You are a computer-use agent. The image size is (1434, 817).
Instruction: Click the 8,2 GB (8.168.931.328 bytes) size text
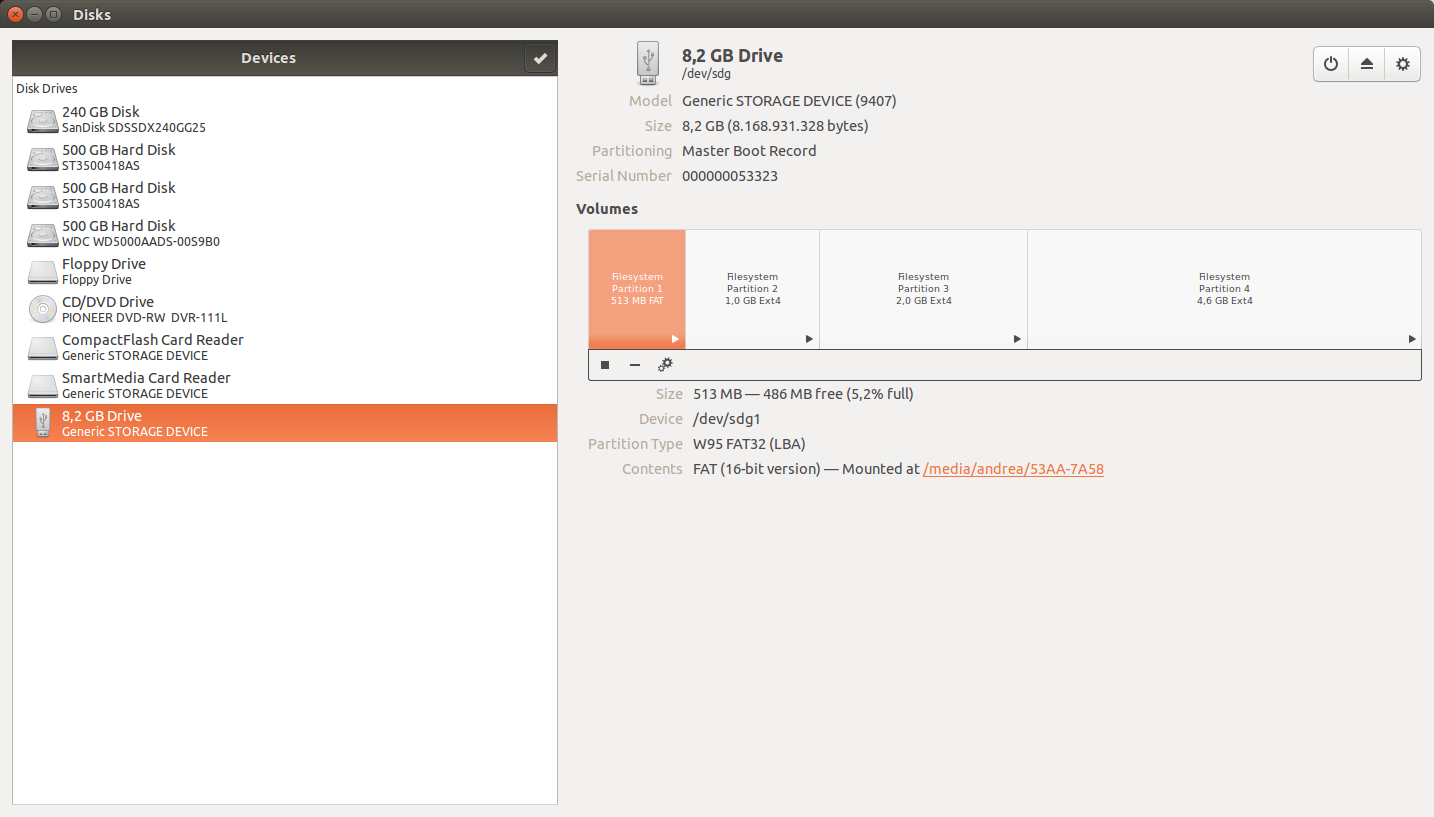click(775, 126)
